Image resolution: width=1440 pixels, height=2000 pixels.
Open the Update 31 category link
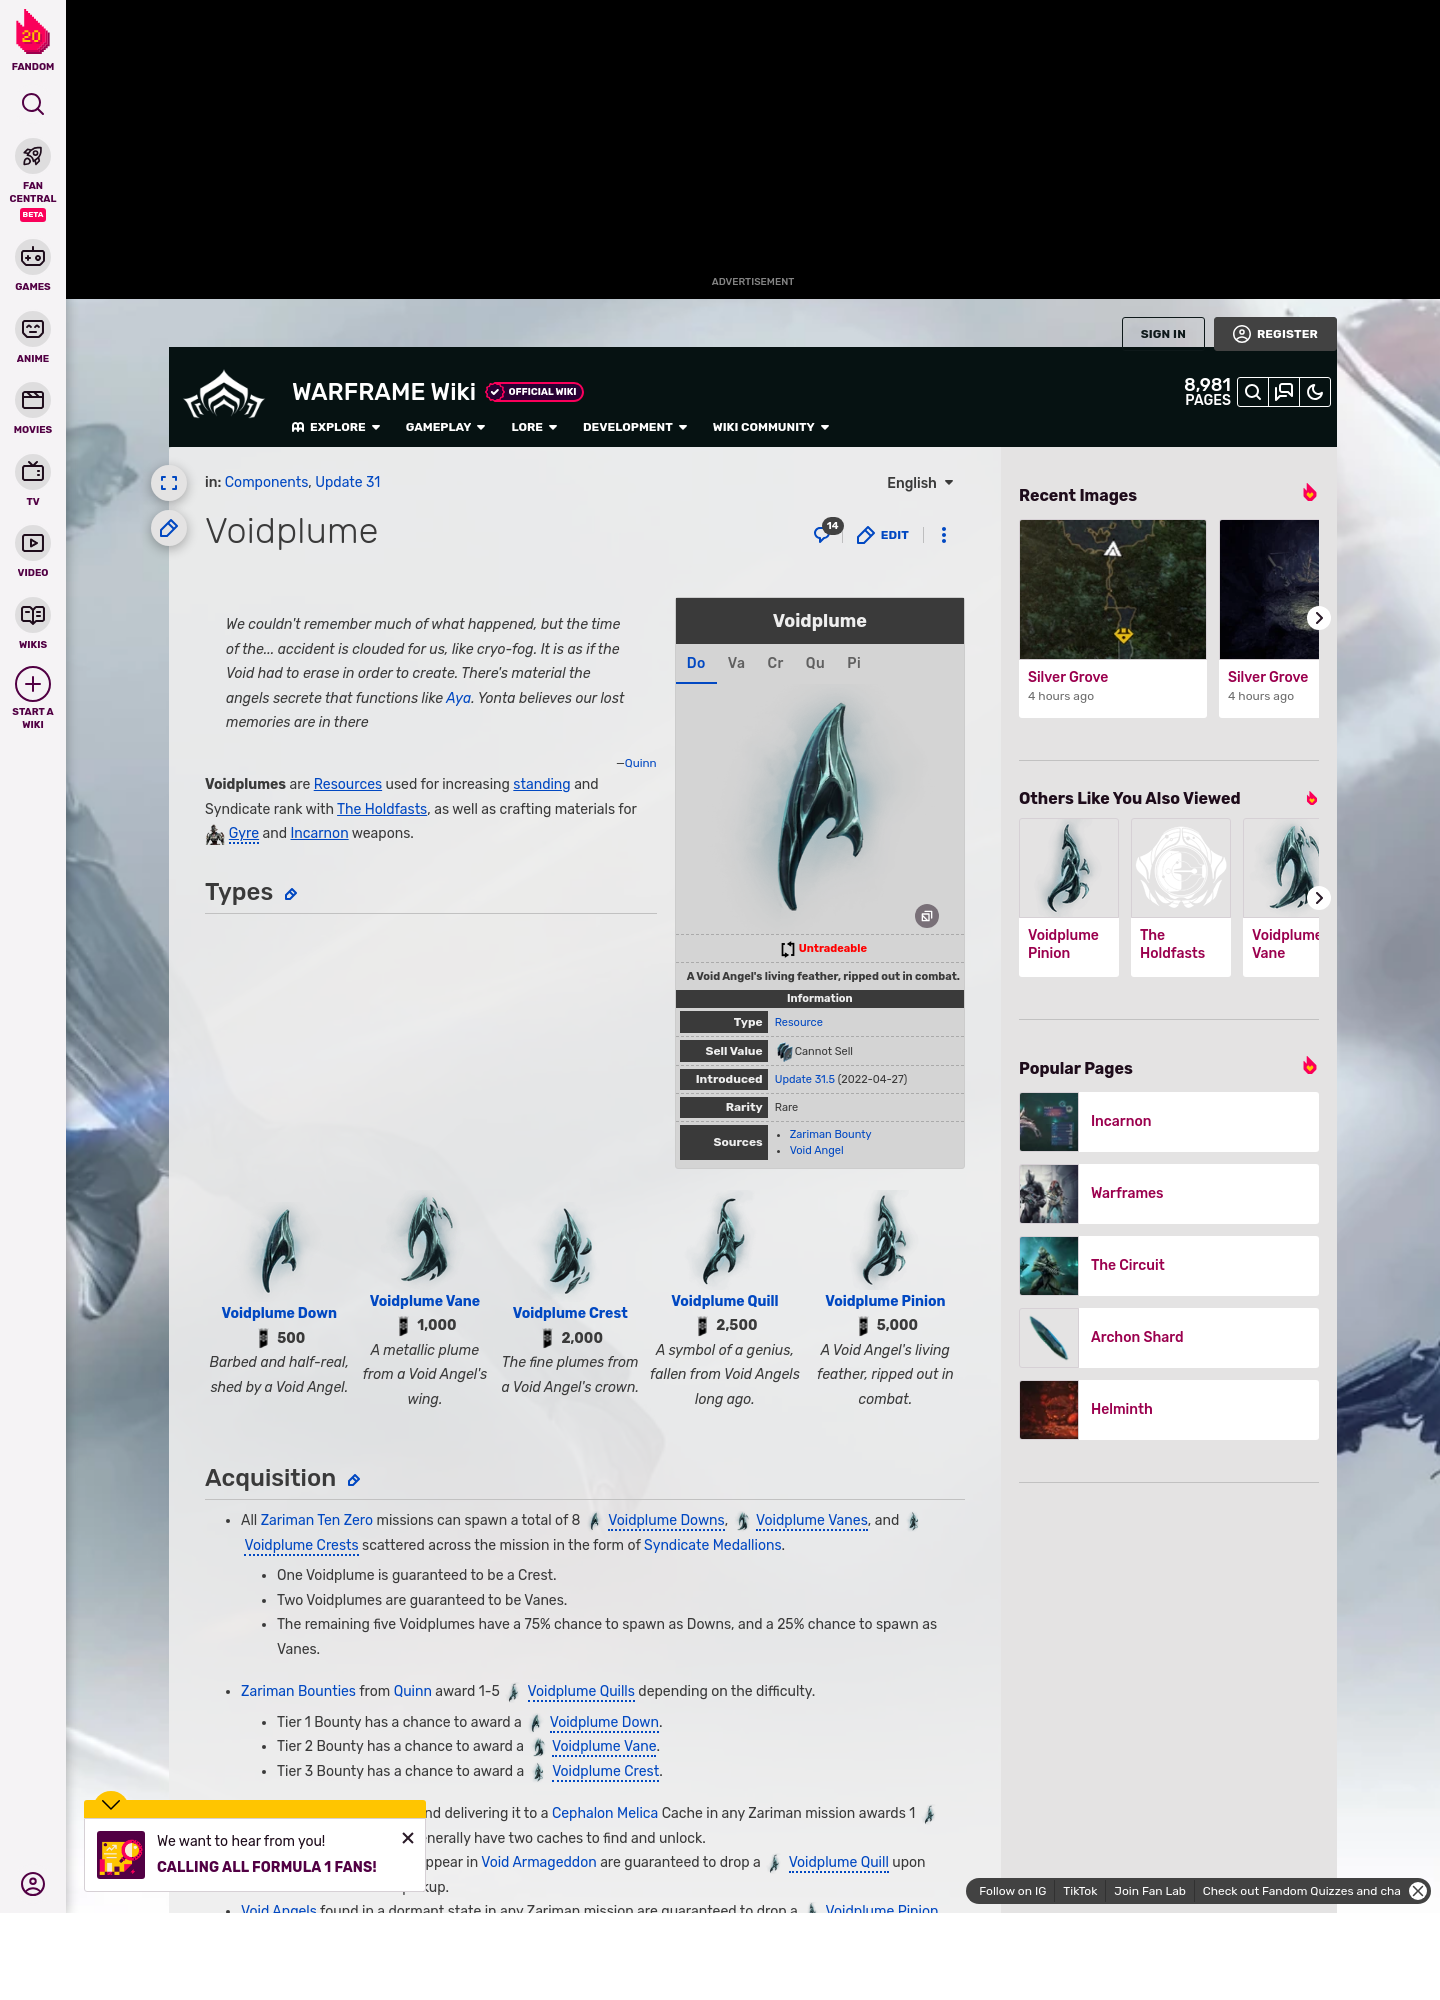click(x=348, y=482)
